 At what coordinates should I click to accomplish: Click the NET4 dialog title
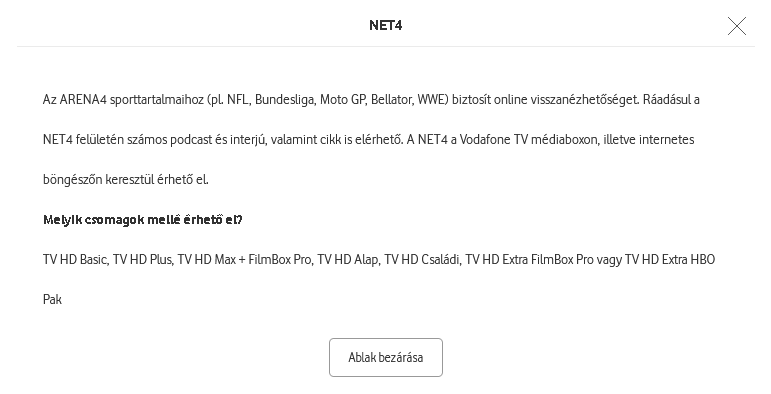(386, 26)
